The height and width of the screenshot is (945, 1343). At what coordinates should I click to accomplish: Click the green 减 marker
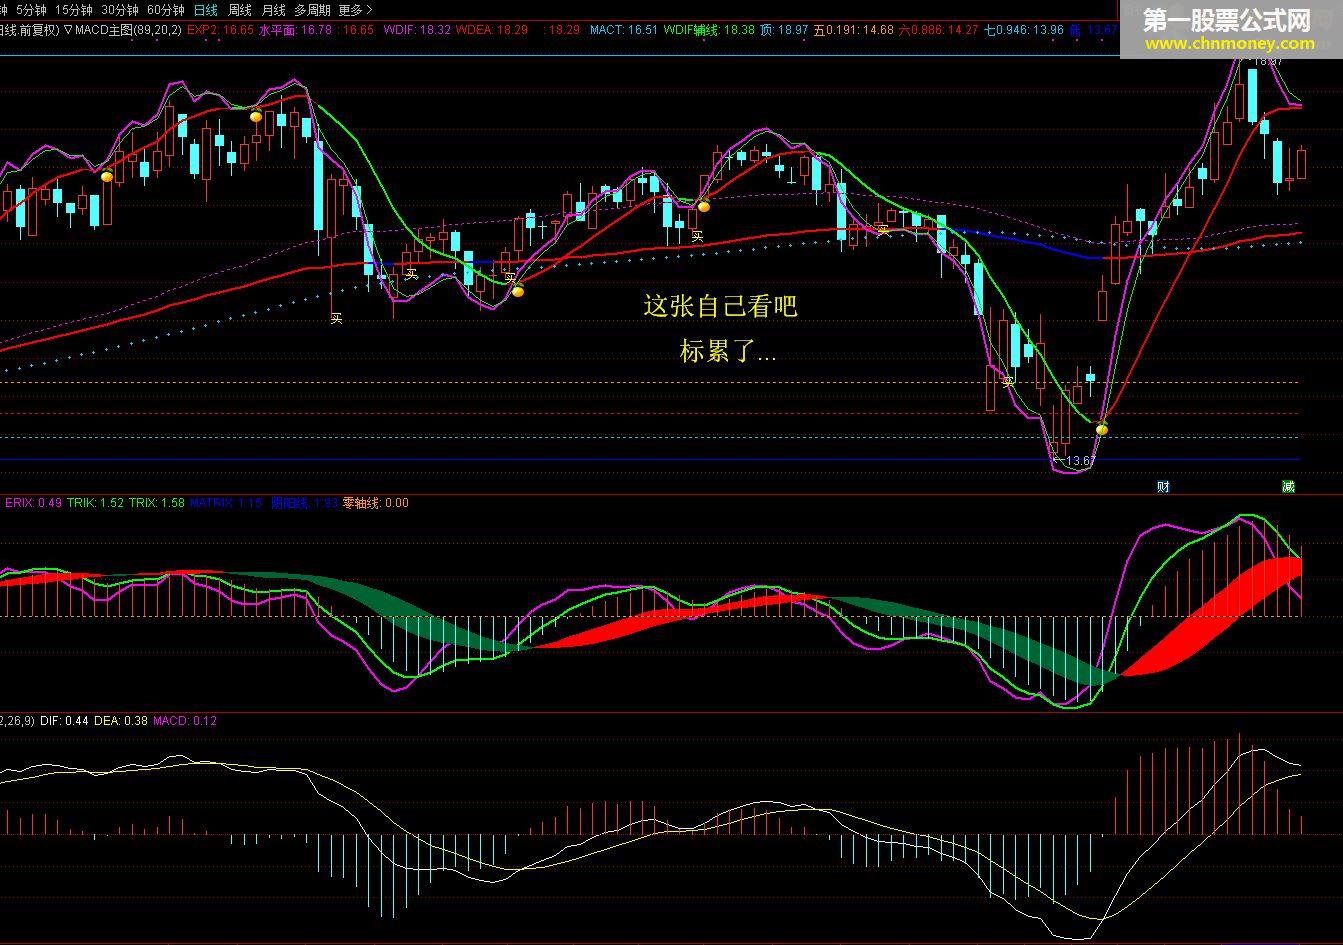[x=1288, y=487]
